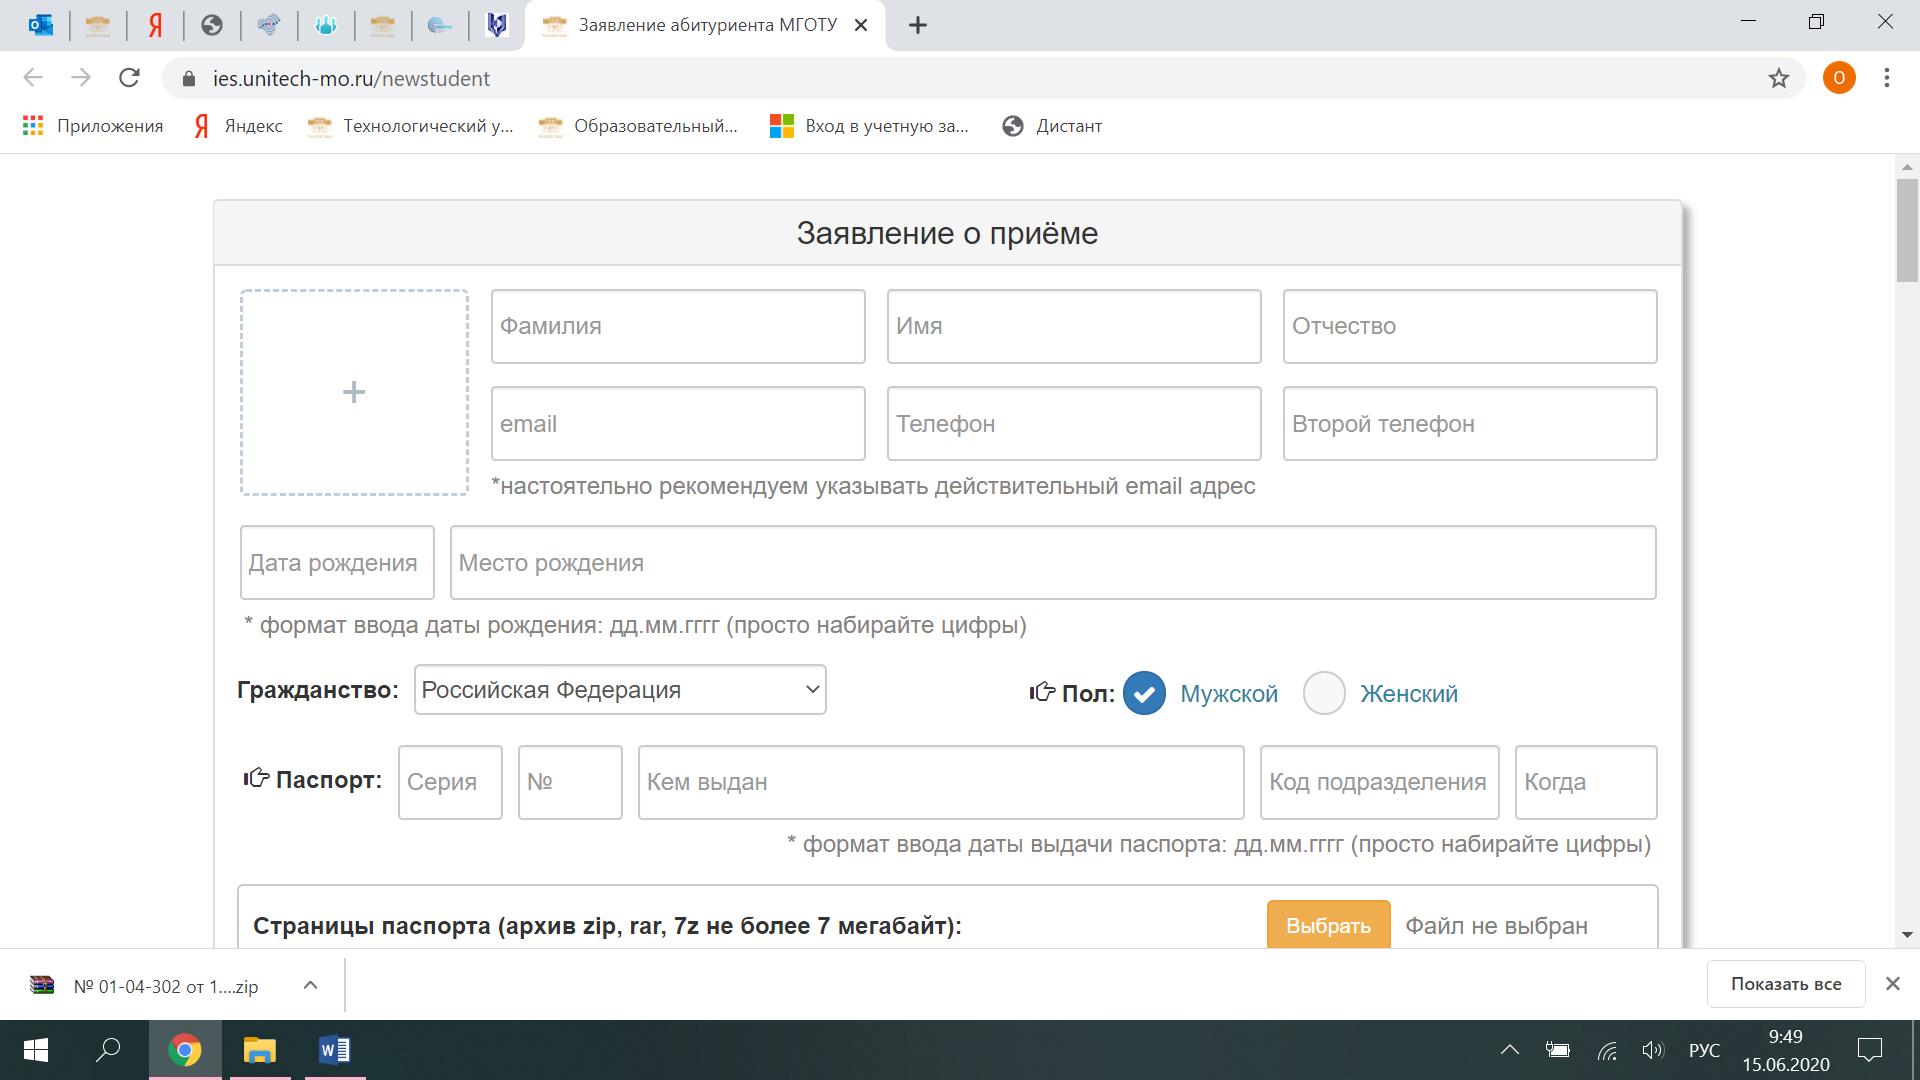The width and height of the screenshot is (1920, 1080).
Task: Expand the Гражданство dropdown
Action: 620,690
